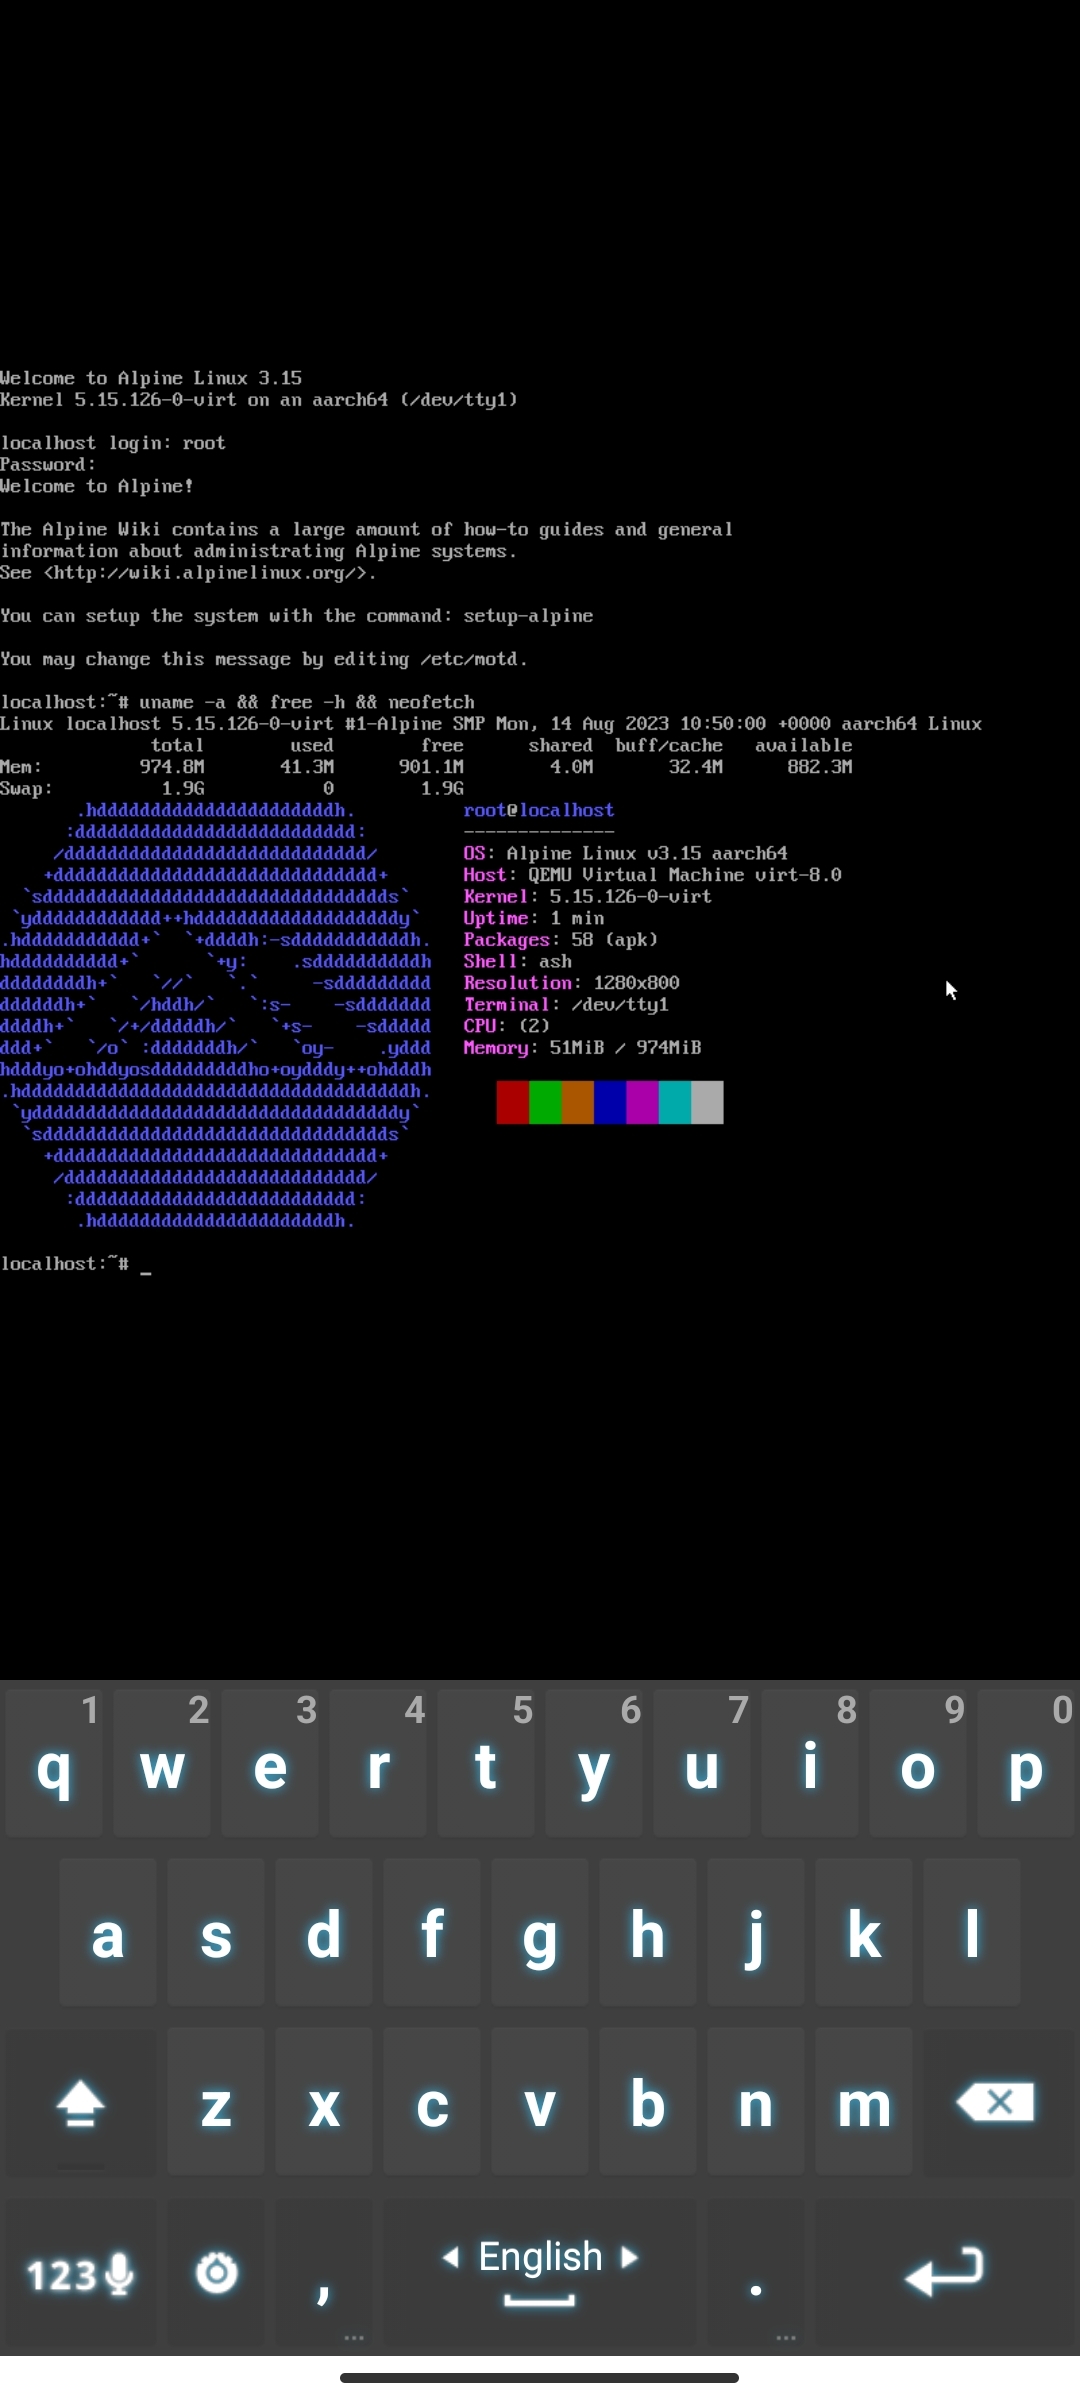
Task: Hit the l key on keyboard
Action: tap(971, 1934)
